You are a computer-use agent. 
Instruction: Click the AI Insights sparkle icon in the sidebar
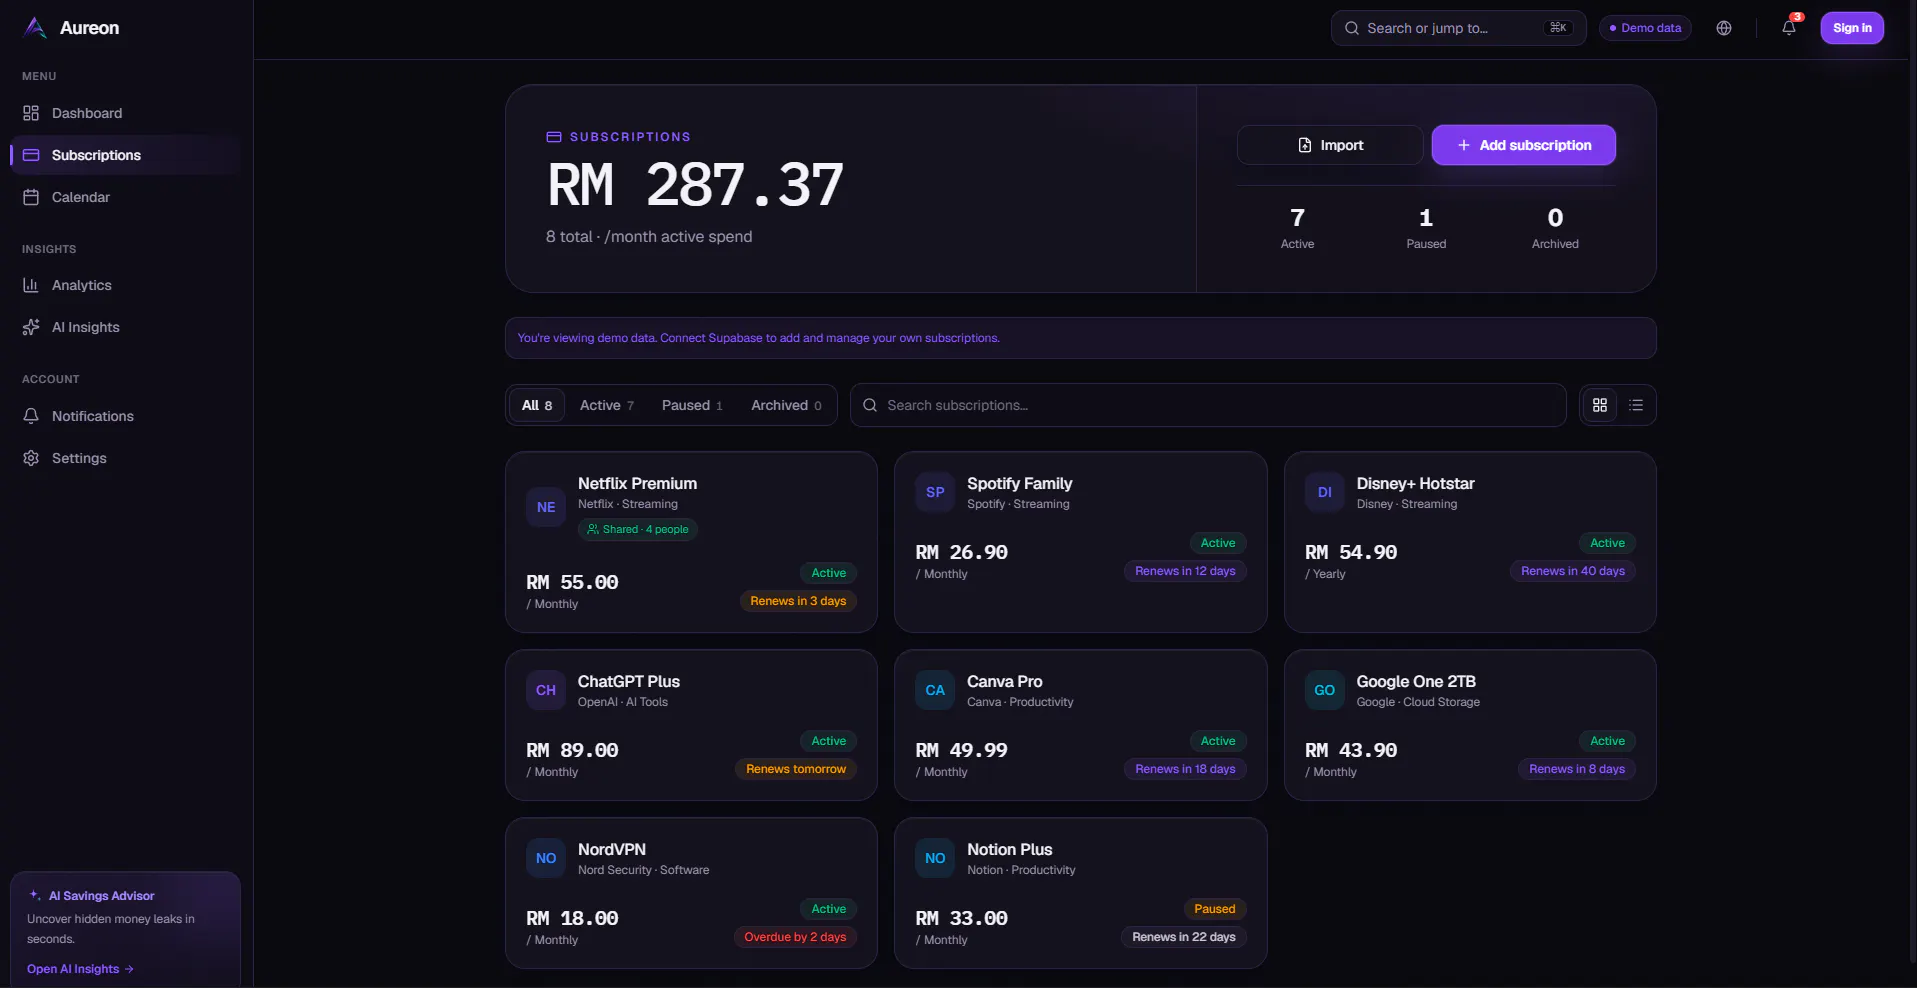point(31,327)
